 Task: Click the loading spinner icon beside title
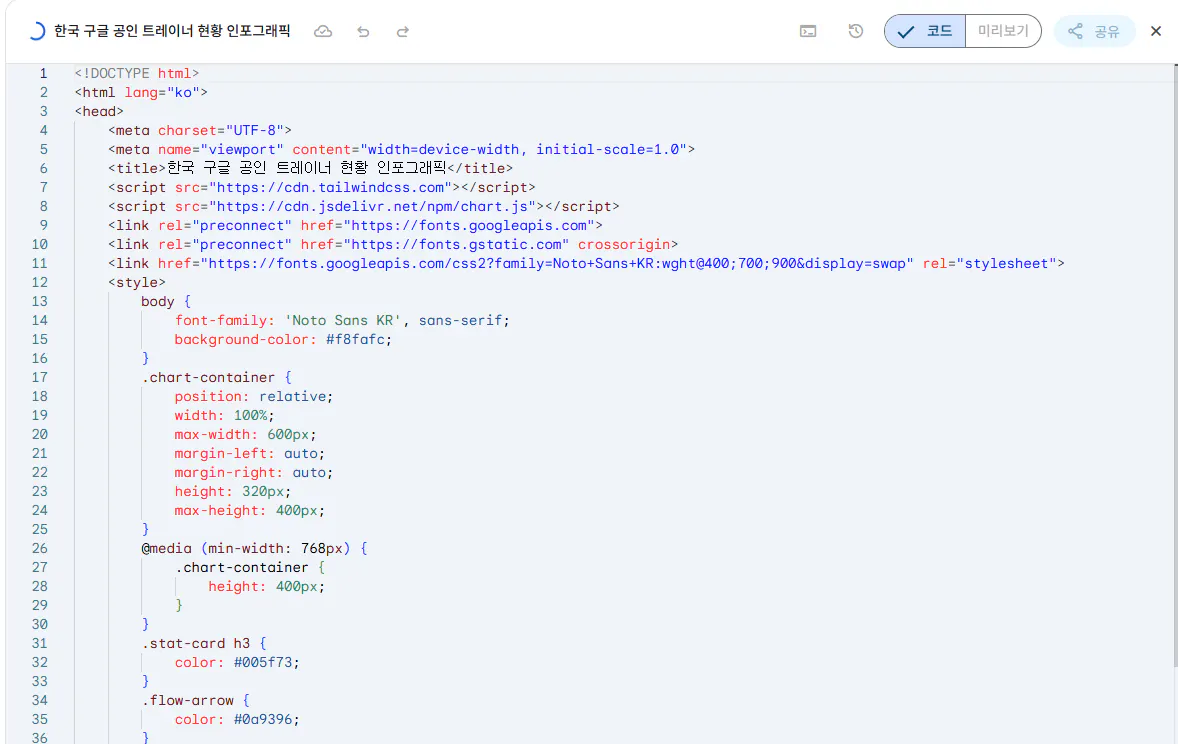click(x=36, y=32)
